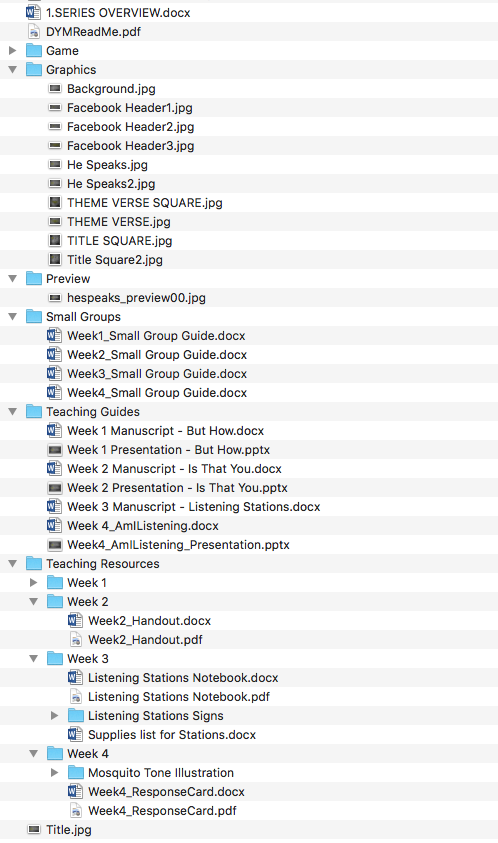Select Listening Stations Notebook.docx

pos(183,677)
